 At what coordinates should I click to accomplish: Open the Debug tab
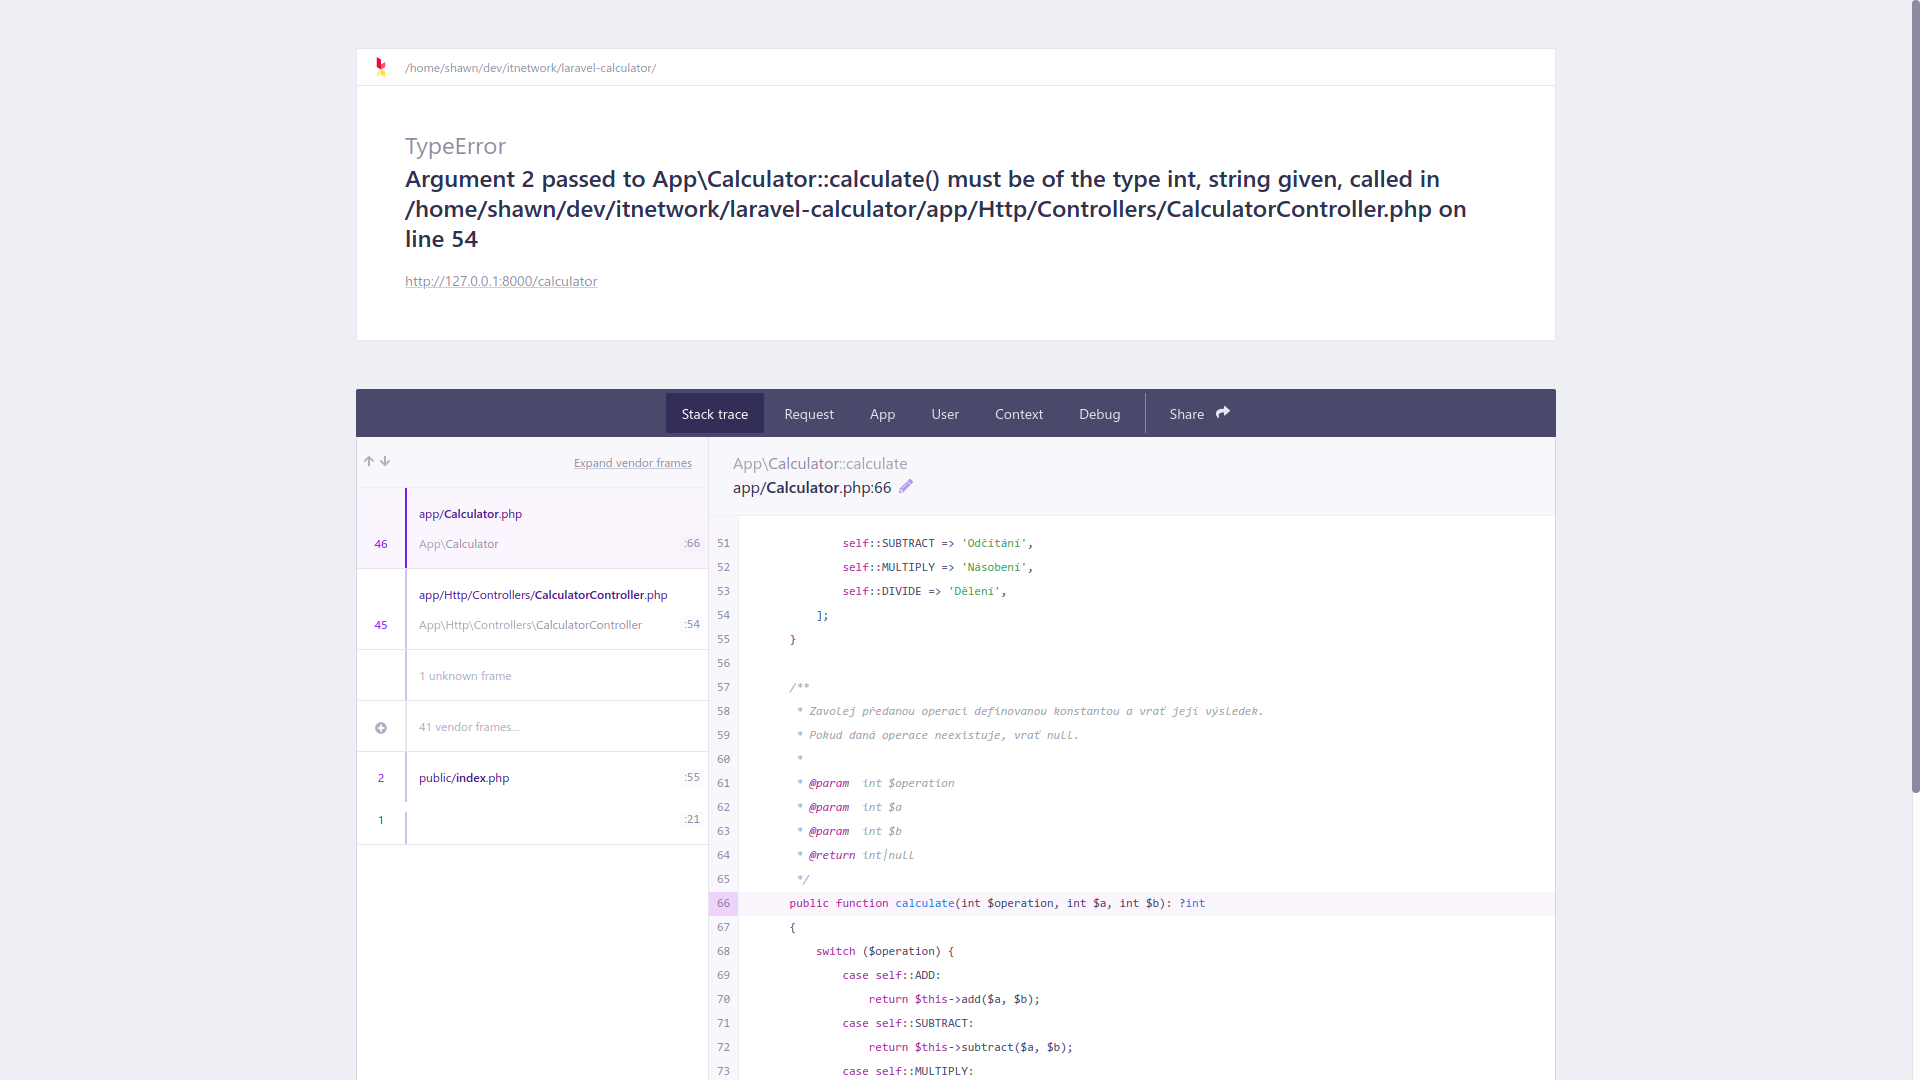click(x=1099, y=413)
